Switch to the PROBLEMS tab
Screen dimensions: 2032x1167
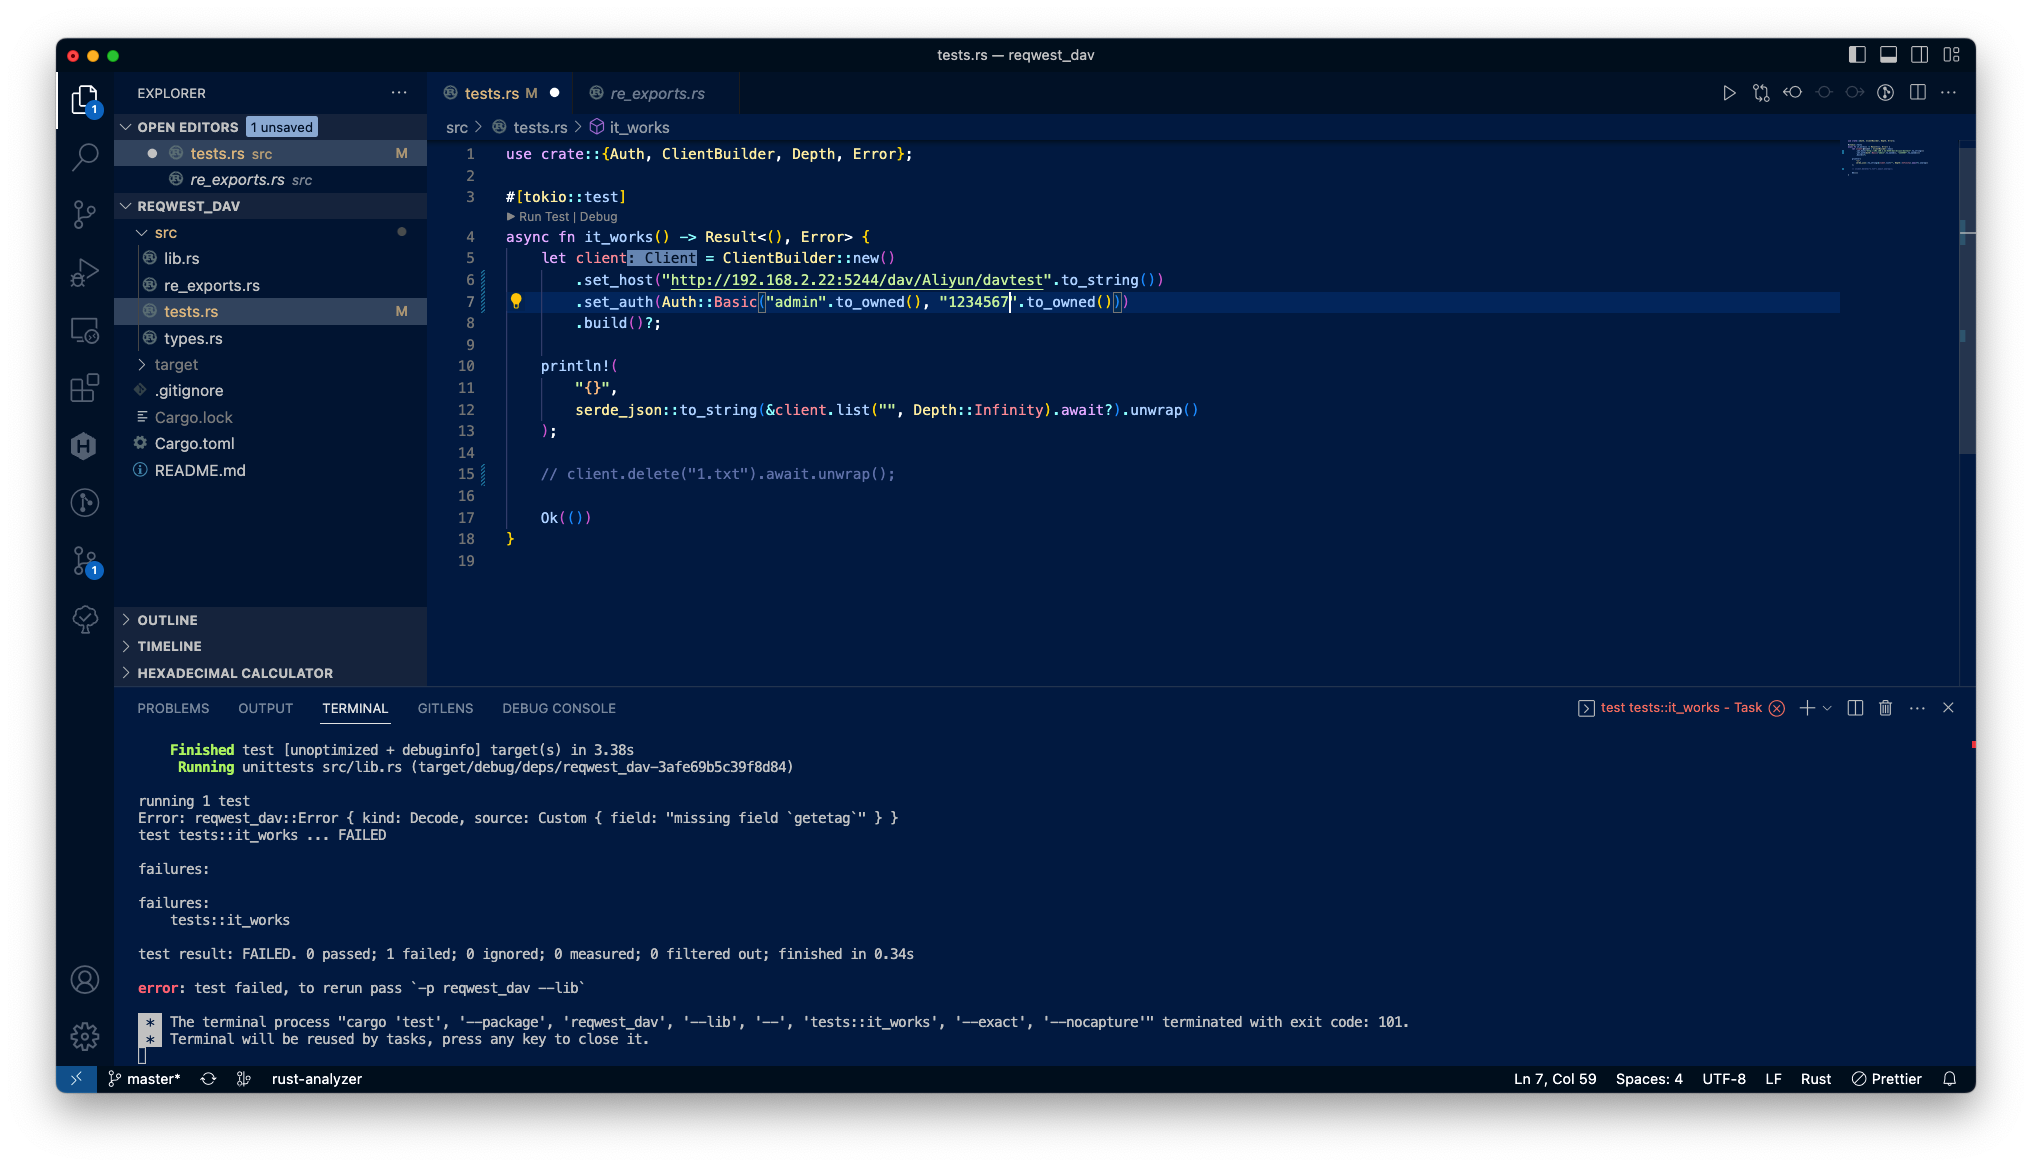coord(173,708)
